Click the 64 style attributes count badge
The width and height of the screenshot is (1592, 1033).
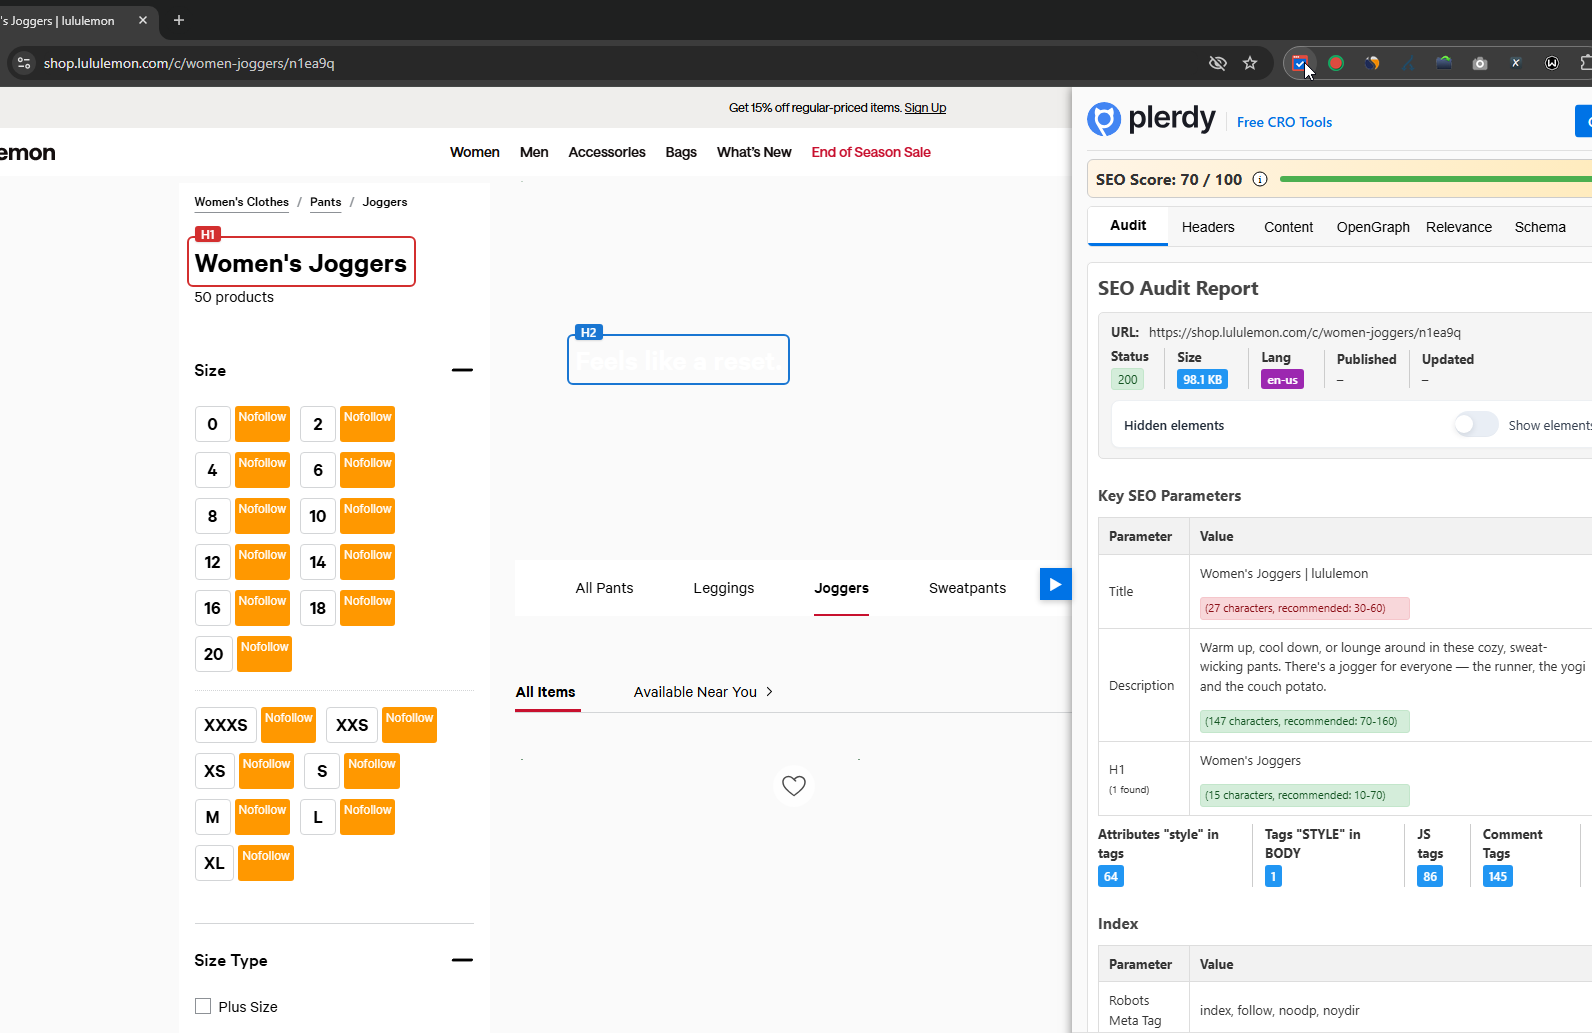[1111, 877]
